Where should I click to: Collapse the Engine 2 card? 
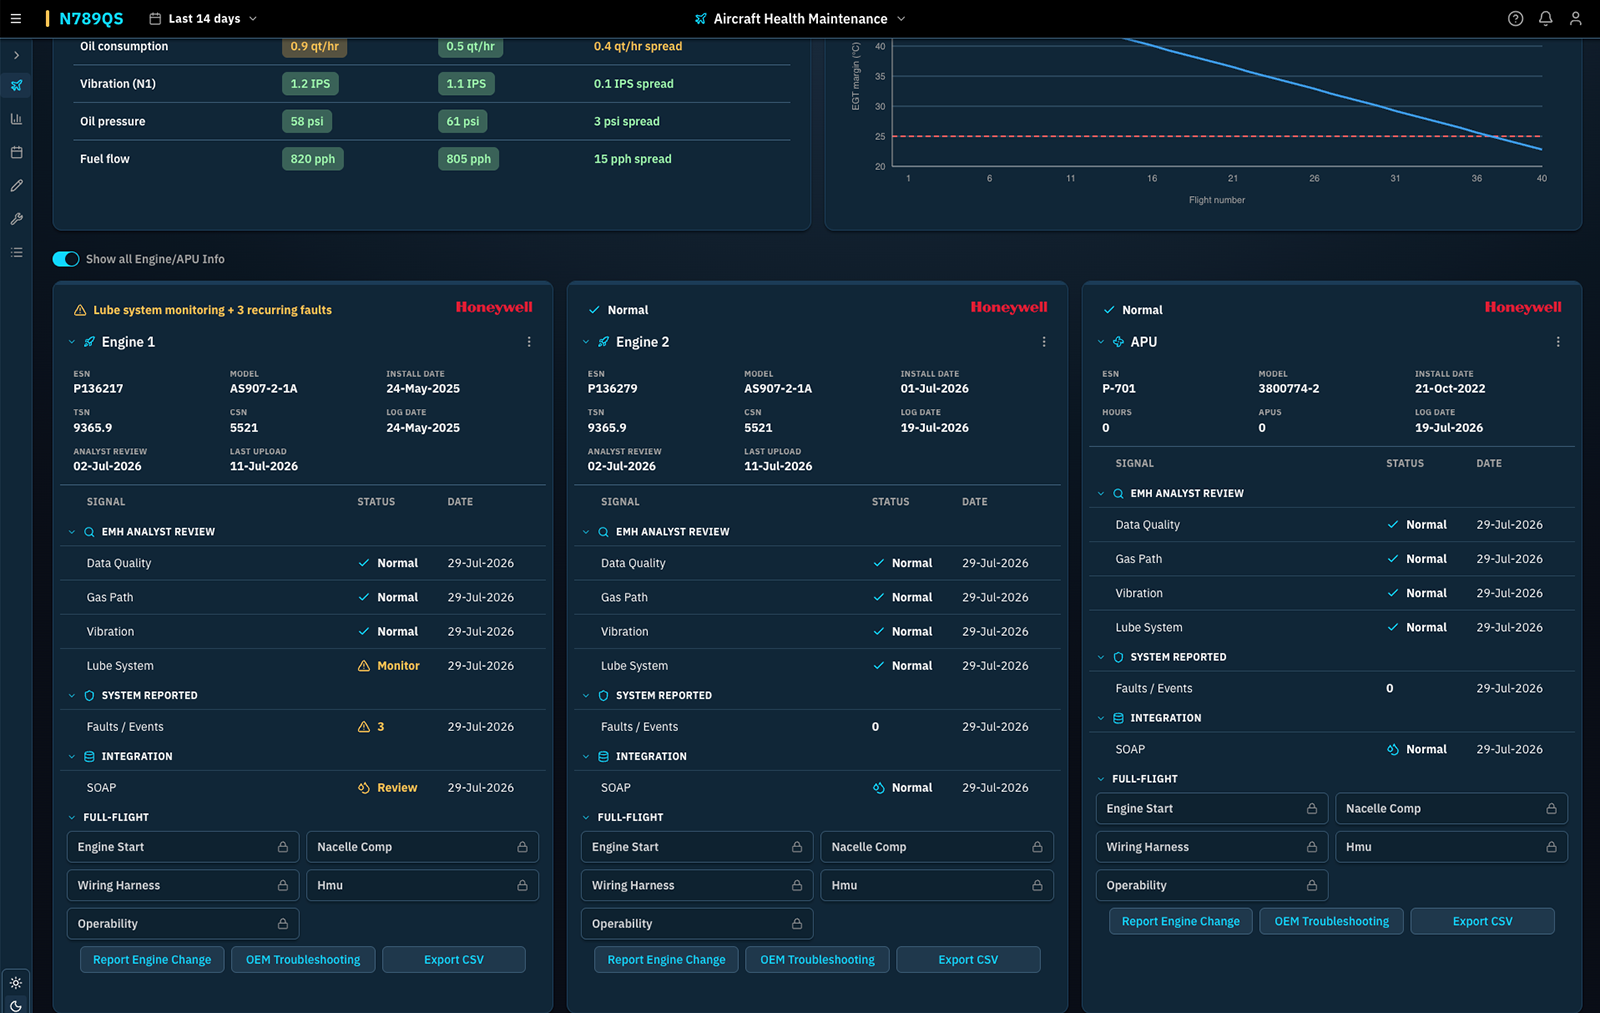(586, 342)
